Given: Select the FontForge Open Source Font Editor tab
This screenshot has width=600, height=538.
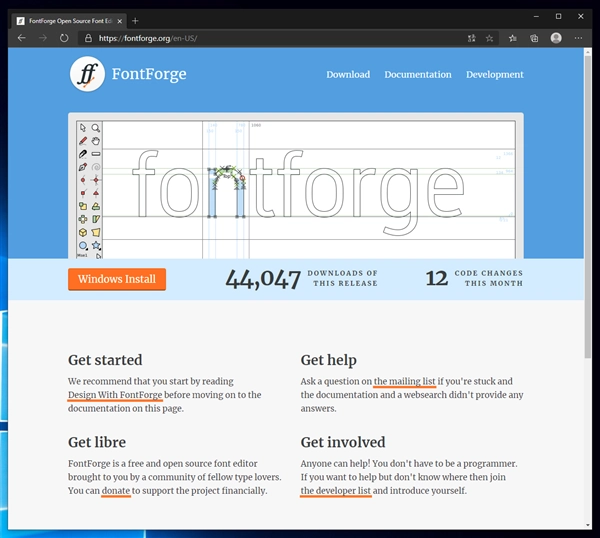Looking at the screenshot, I should coord(69,21).
